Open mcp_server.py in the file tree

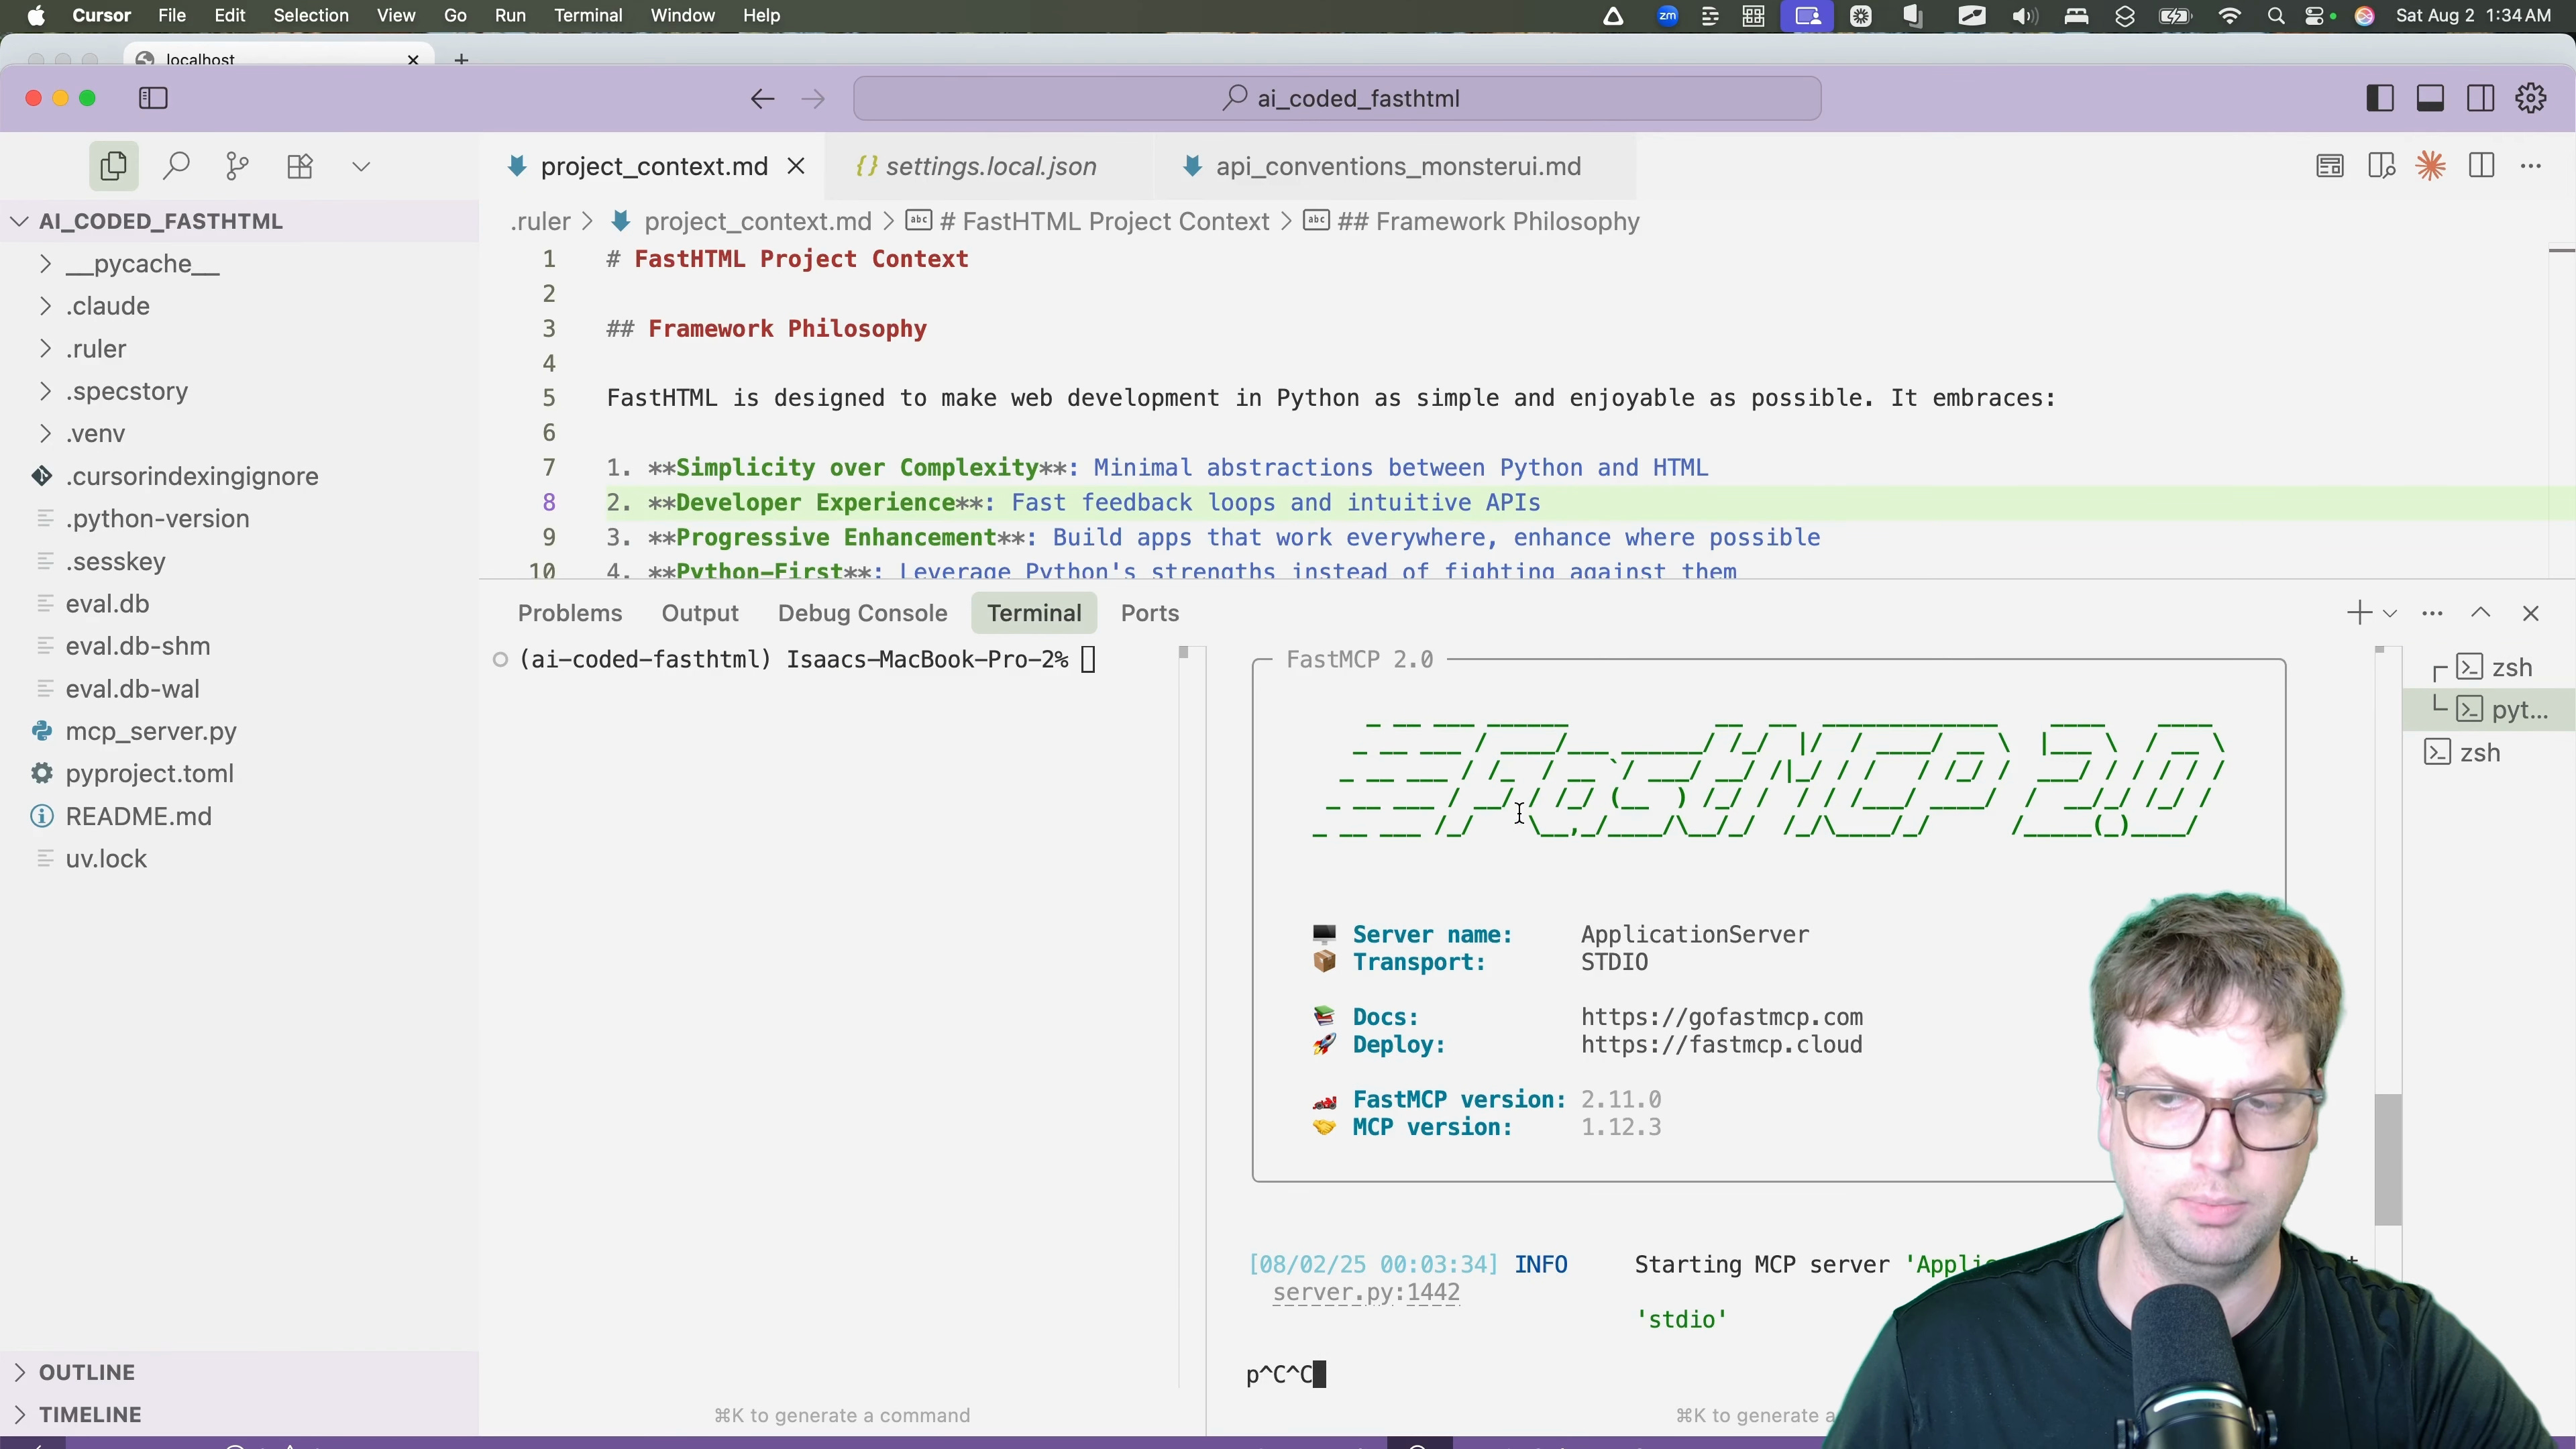150,731
